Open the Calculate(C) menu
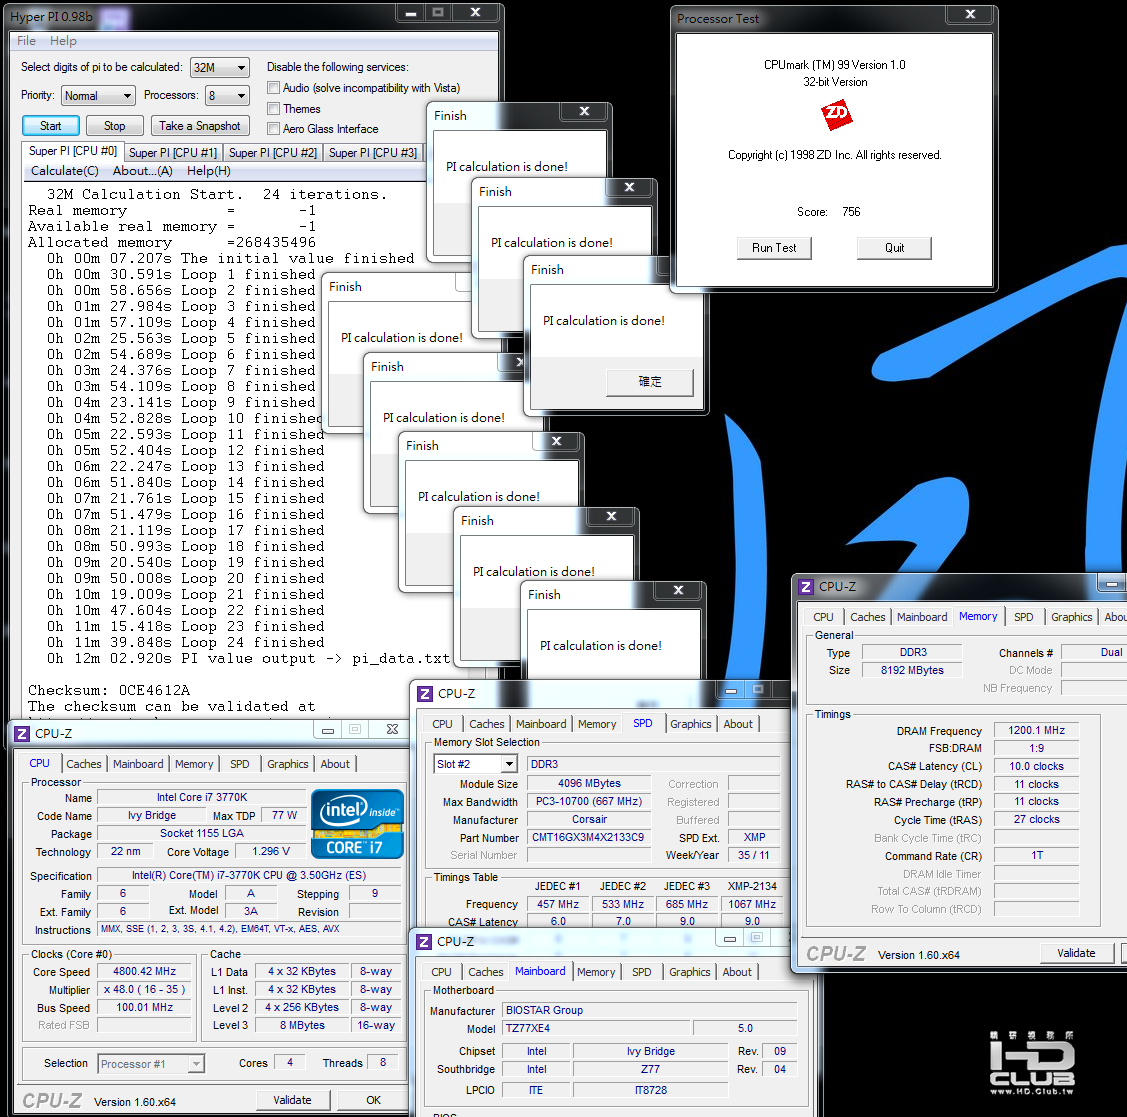 pyautogui.click(x=65, y=171)
